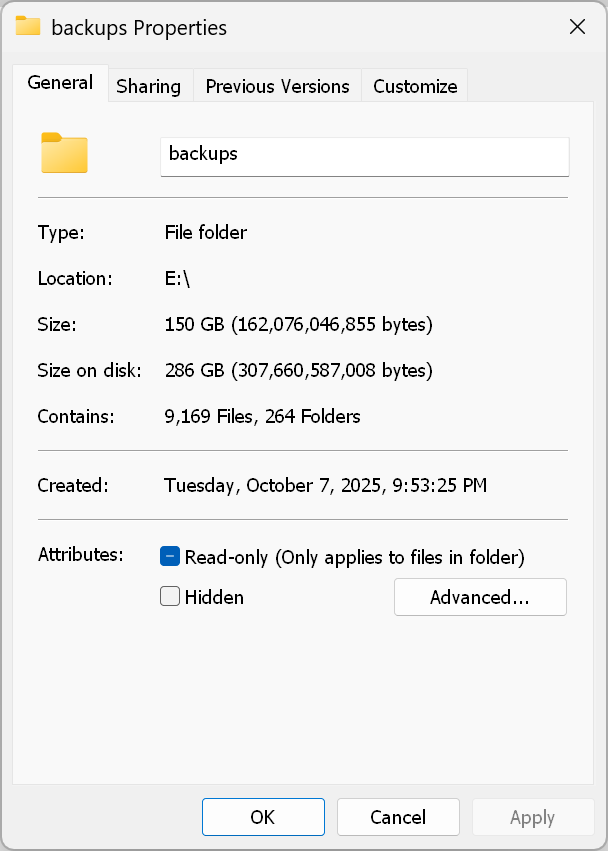Click the Advanced... attributes button
This screenshot has width=608, height=851.
(480, 597)
